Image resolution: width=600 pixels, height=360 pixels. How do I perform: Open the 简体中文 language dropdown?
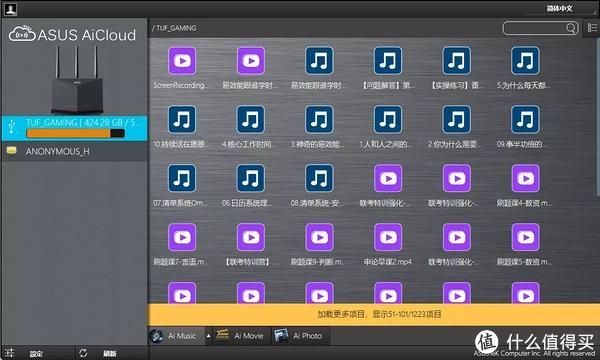coord(560,8)
